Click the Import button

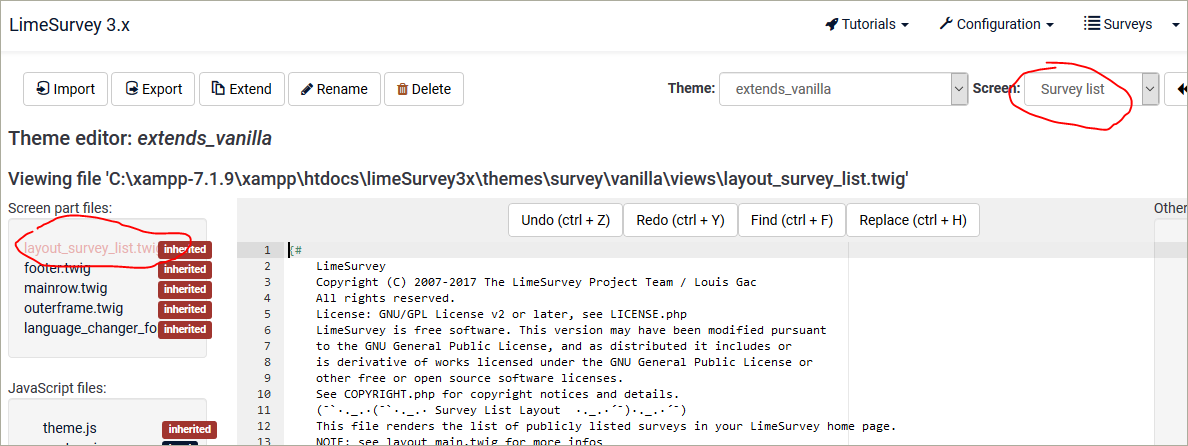click(x=65, y=88)
